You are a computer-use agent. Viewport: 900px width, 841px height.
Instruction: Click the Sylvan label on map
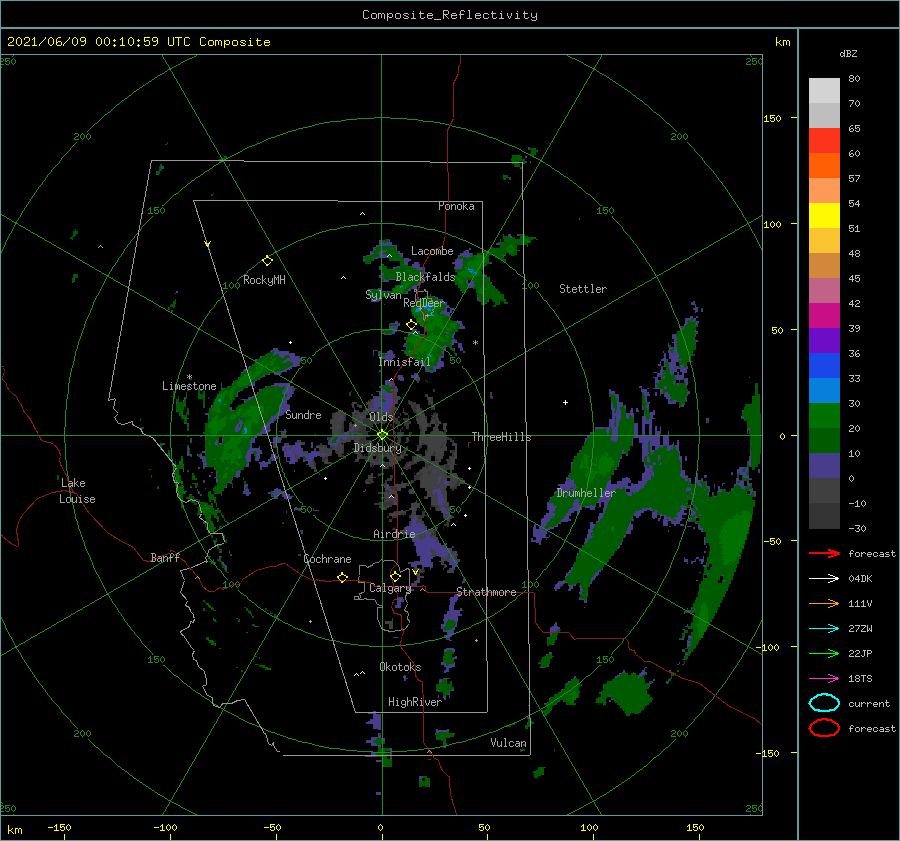pyautogui.click(x=383, y=295)
